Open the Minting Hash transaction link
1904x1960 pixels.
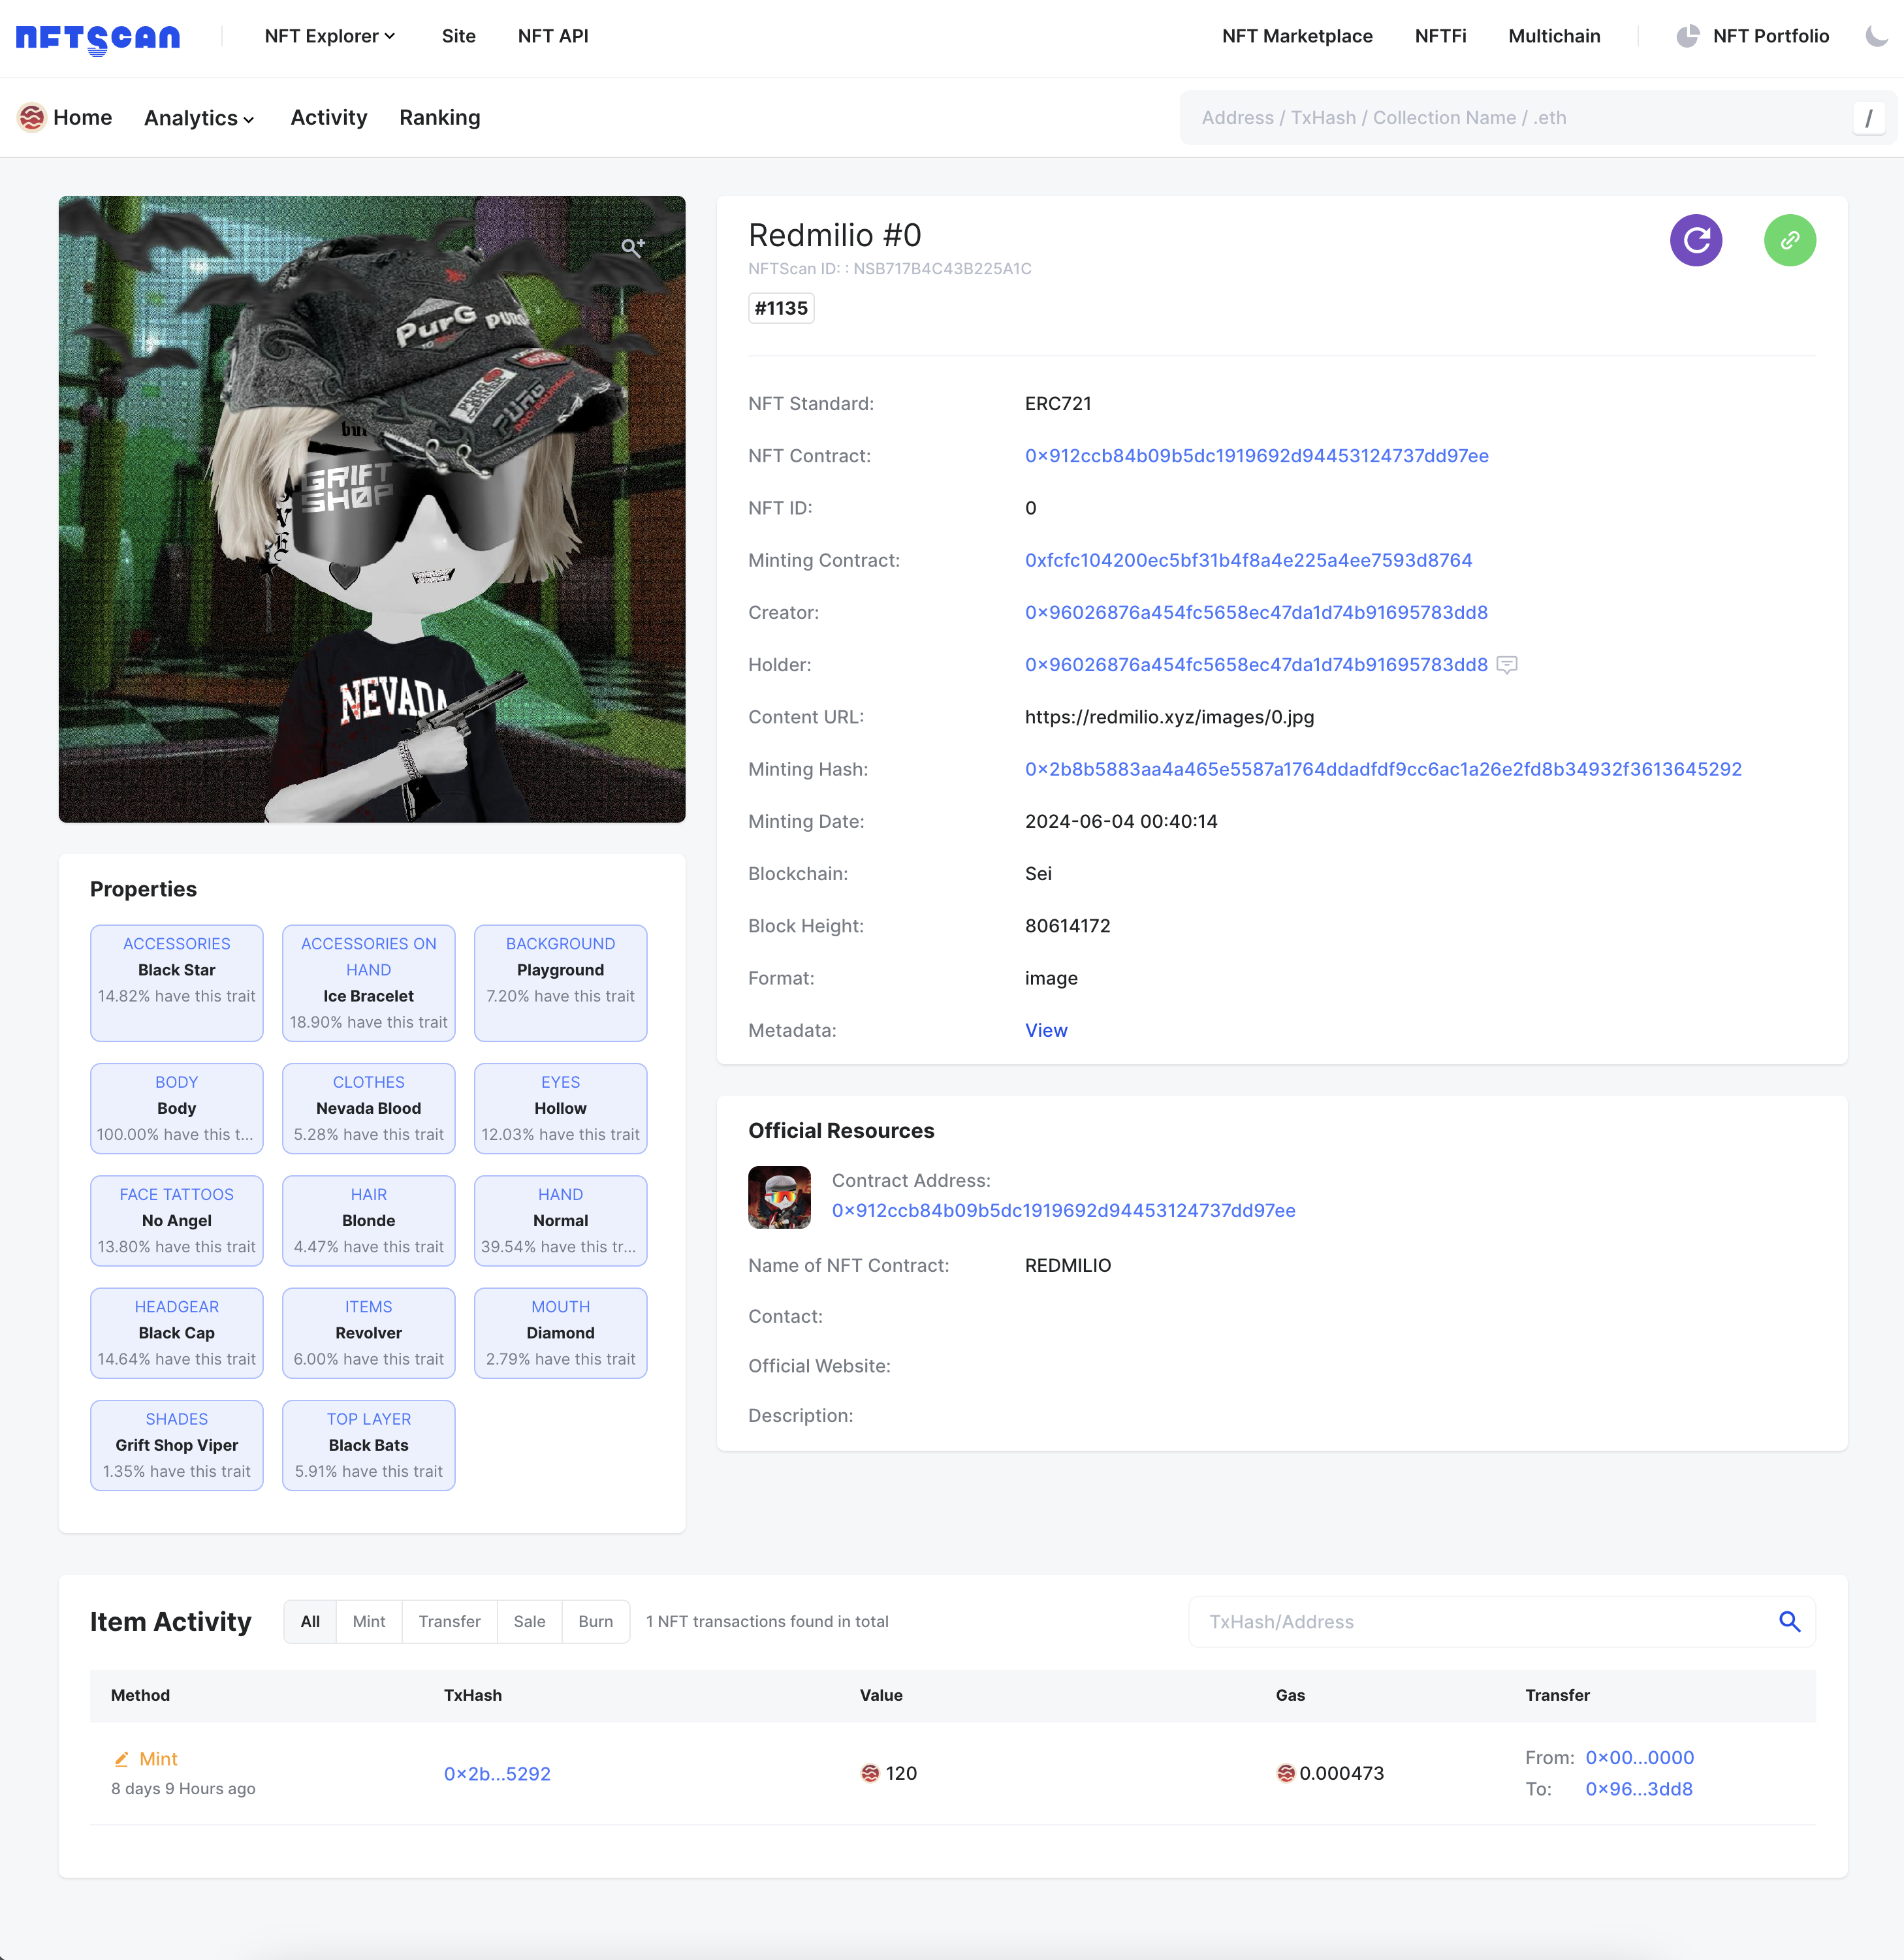[x=1382, y=769]
